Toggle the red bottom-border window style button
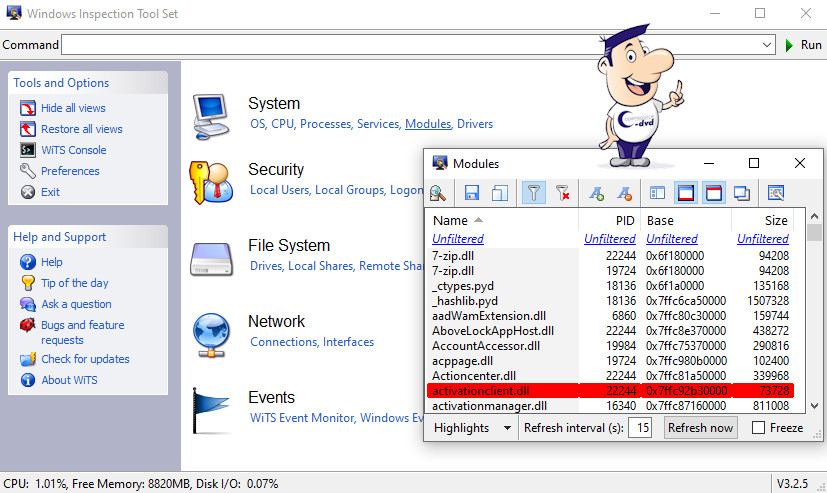This screenshot has height=493, width=827. [x=714, y=193]
